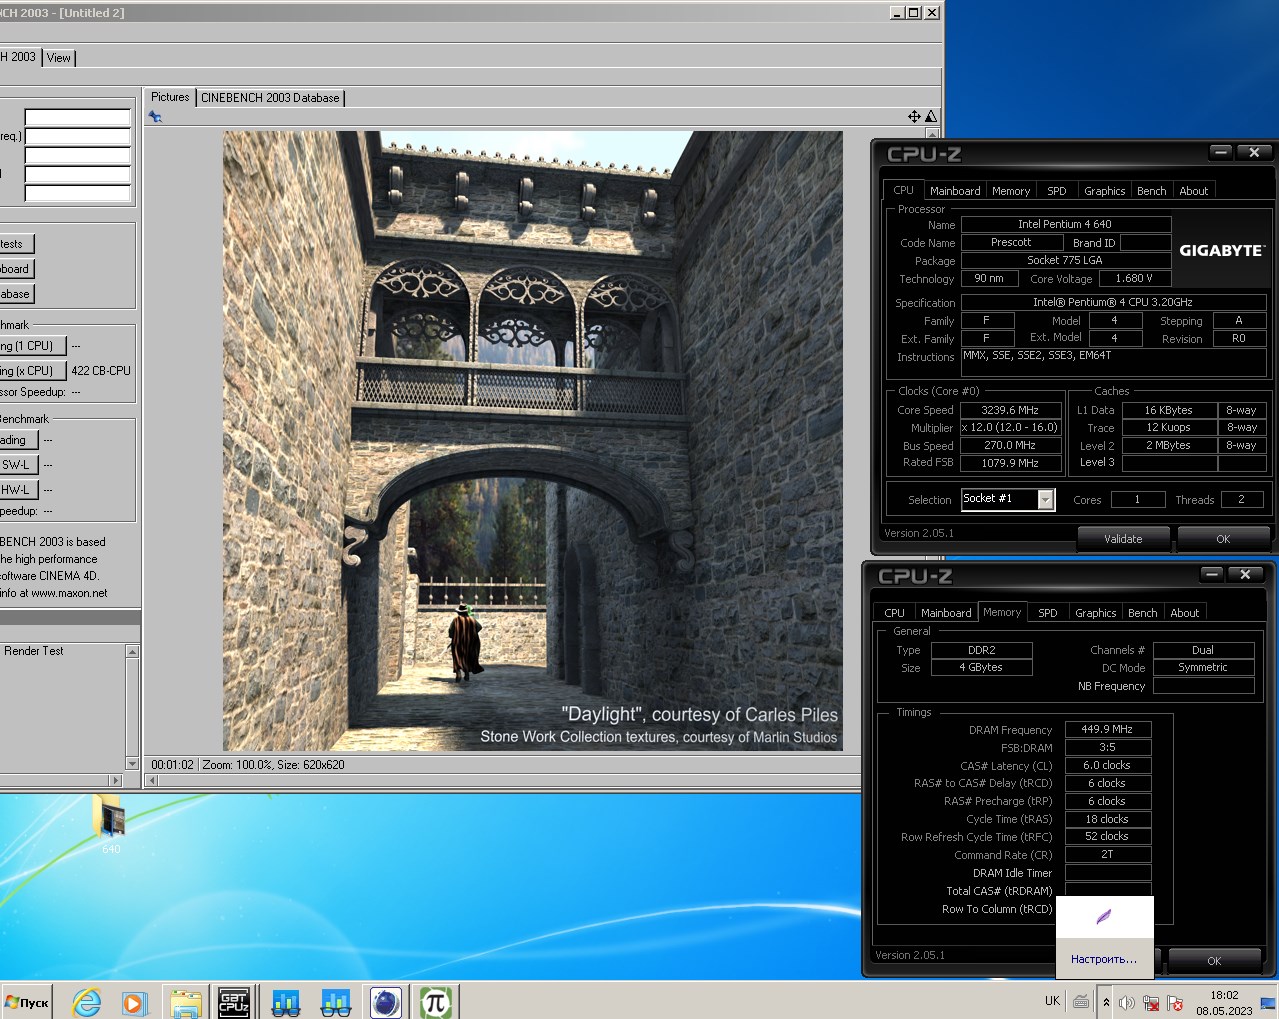Open Graphics tab in lower CPU-Z window
This screenshot has width=1279, height=1019.
click(1096, 613)
